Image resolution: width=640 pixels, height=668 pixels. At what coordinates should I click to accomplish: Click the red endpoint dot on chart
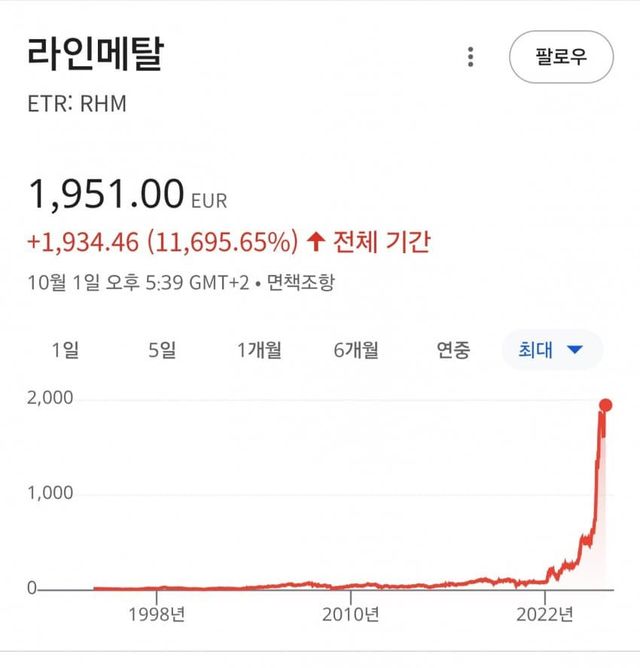pos(606,405)
